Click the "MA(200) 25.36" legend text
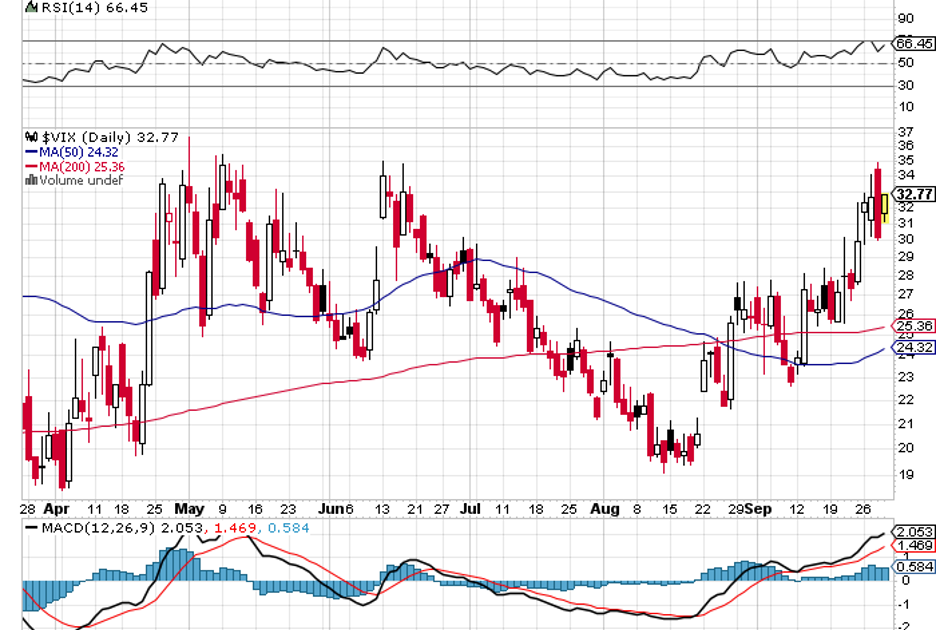936x630 pixels. tap(83, 166)
